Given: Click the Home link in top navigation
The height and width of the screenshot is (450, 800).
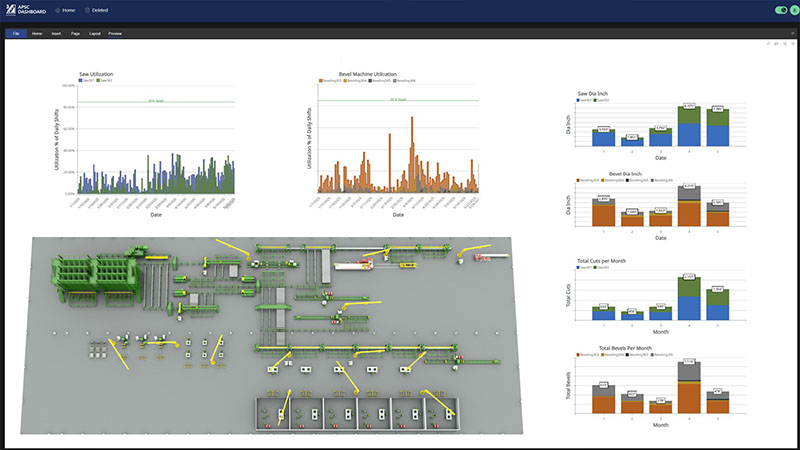Looking at the screenshot, I should tap(68, 10).
